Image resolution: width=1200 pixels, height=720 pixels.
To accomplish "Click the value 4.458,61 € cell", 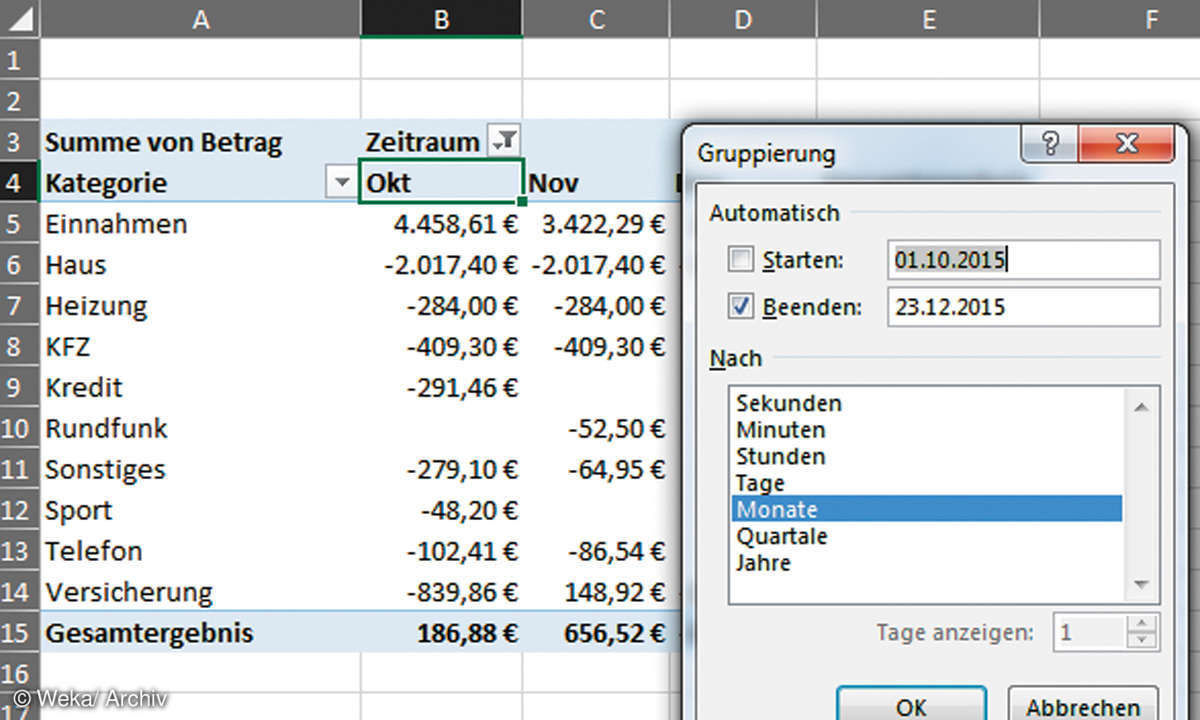I will pos(441,223).
